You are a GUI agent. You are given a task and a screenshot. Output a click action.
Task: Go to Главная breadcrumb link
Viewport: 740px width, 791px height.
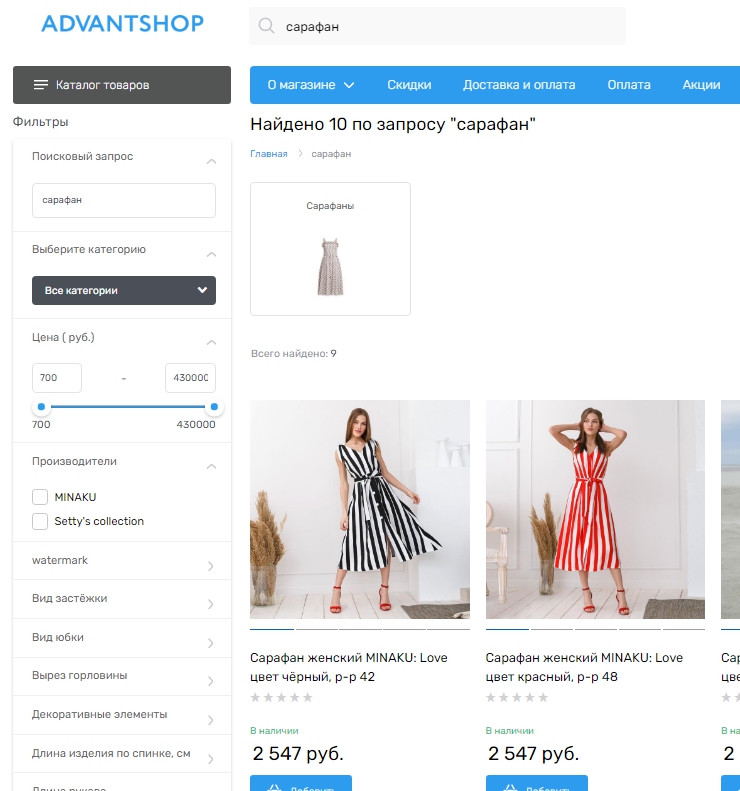point(269,154)
